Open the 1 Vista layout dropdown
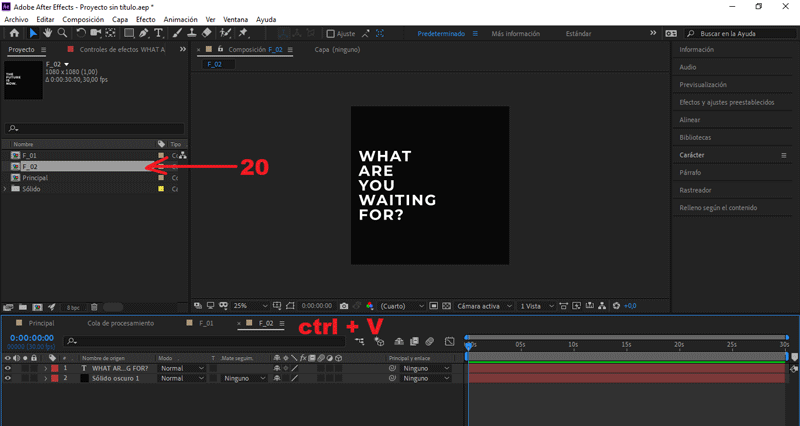The width and height of the screenshot is (800, 426). 537,306
